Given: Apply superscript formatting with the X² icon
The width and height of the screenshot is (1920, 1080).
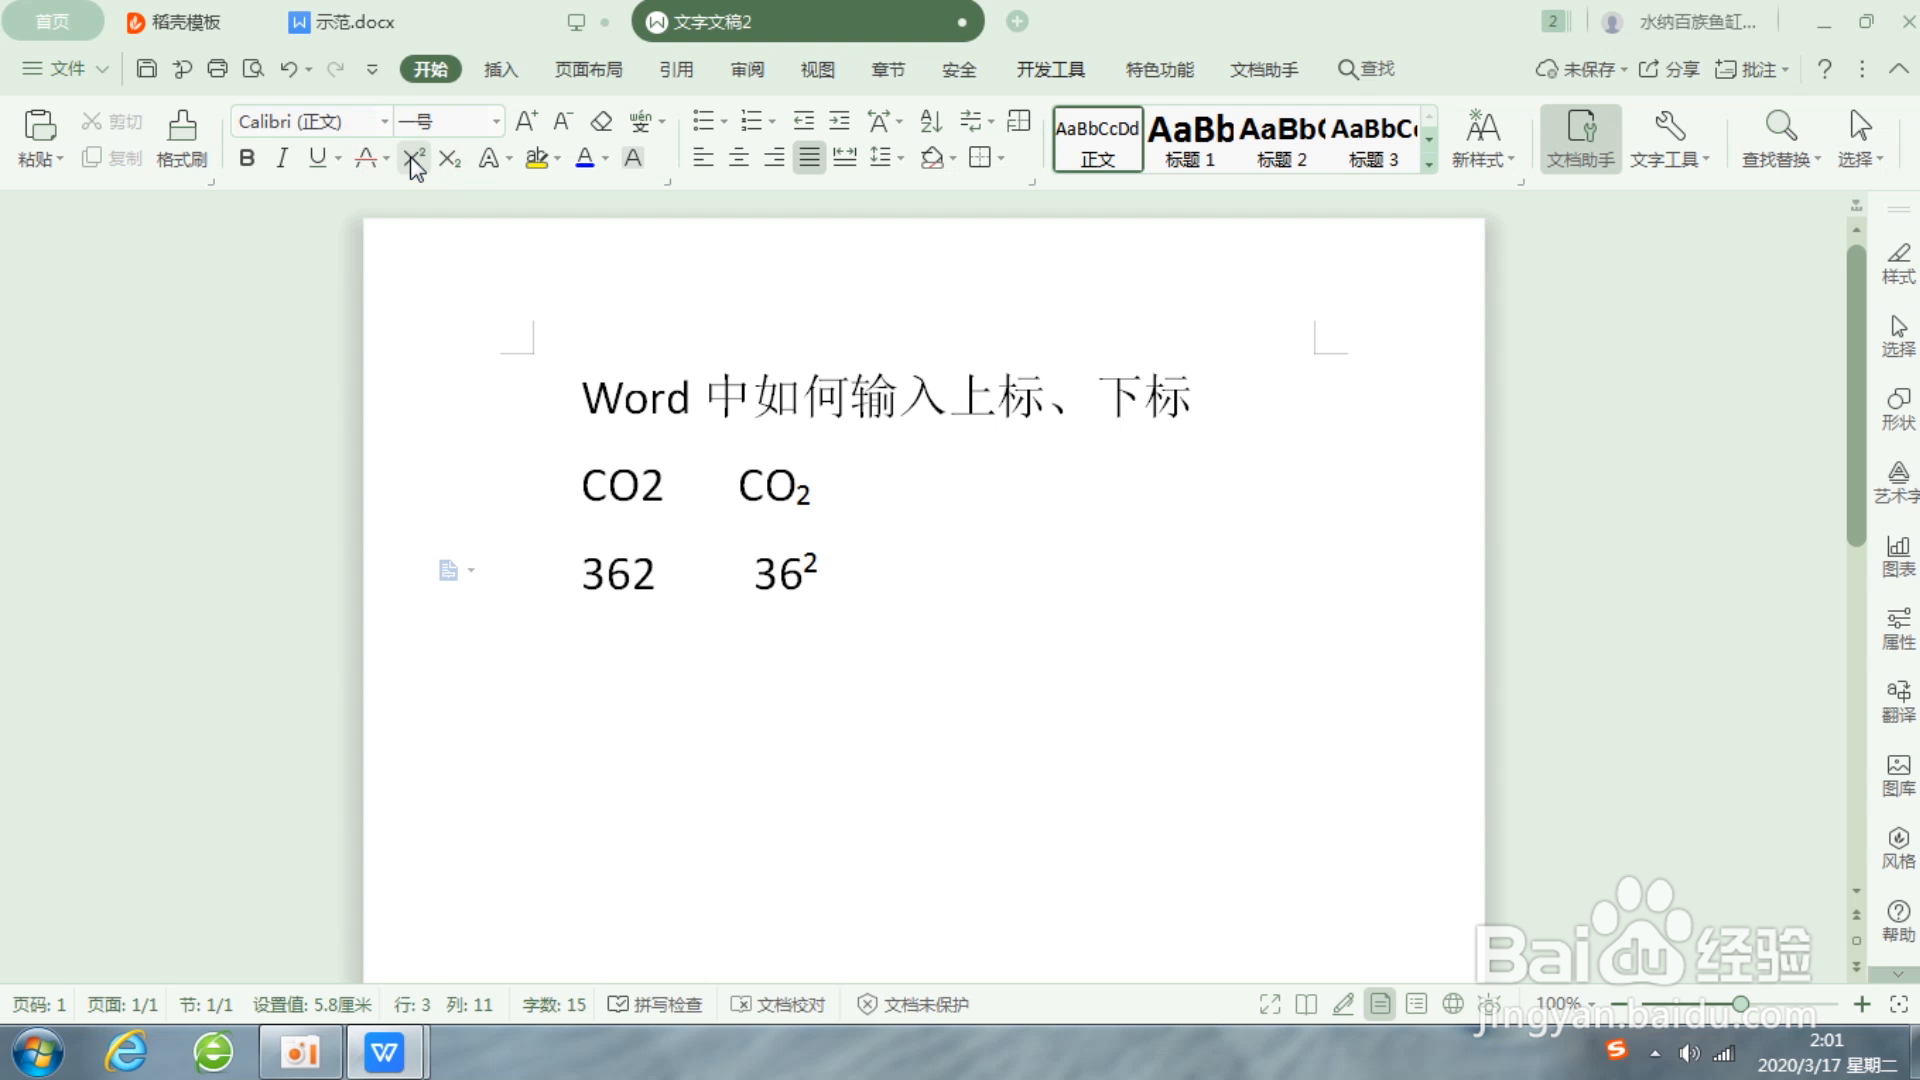Looking at the screenshot, I should point(412,158).
